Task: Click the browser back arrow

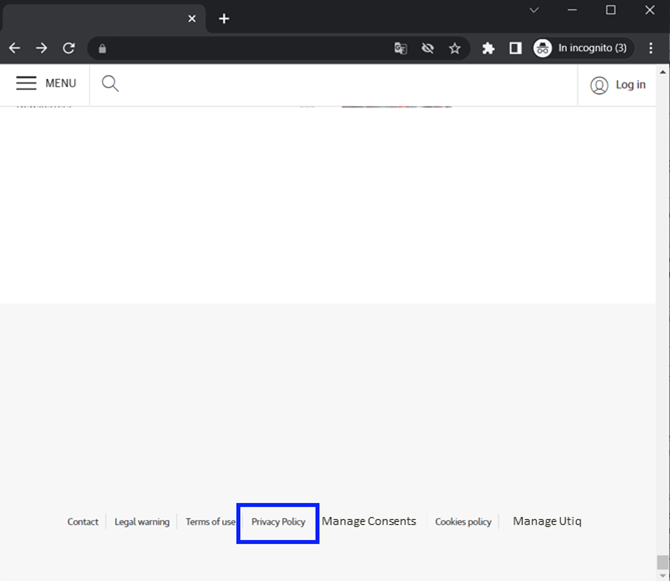Action: tap(14, 48)
